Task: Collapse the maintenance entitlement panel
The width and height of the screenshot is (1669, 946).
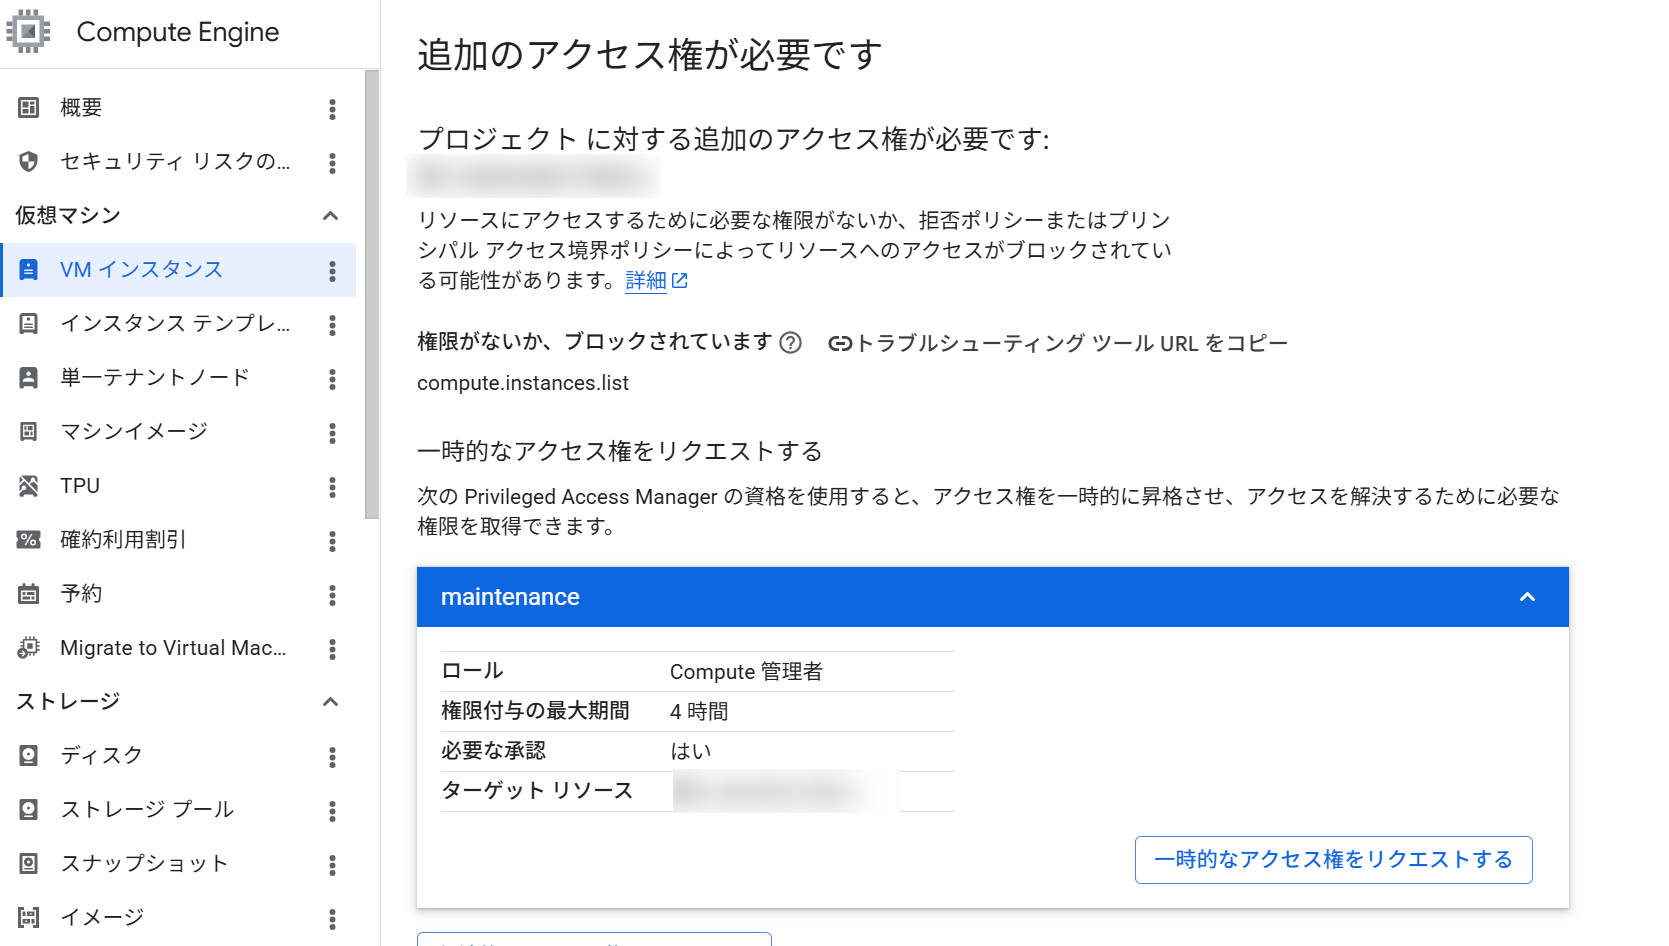Action: tap(1527, 597)
